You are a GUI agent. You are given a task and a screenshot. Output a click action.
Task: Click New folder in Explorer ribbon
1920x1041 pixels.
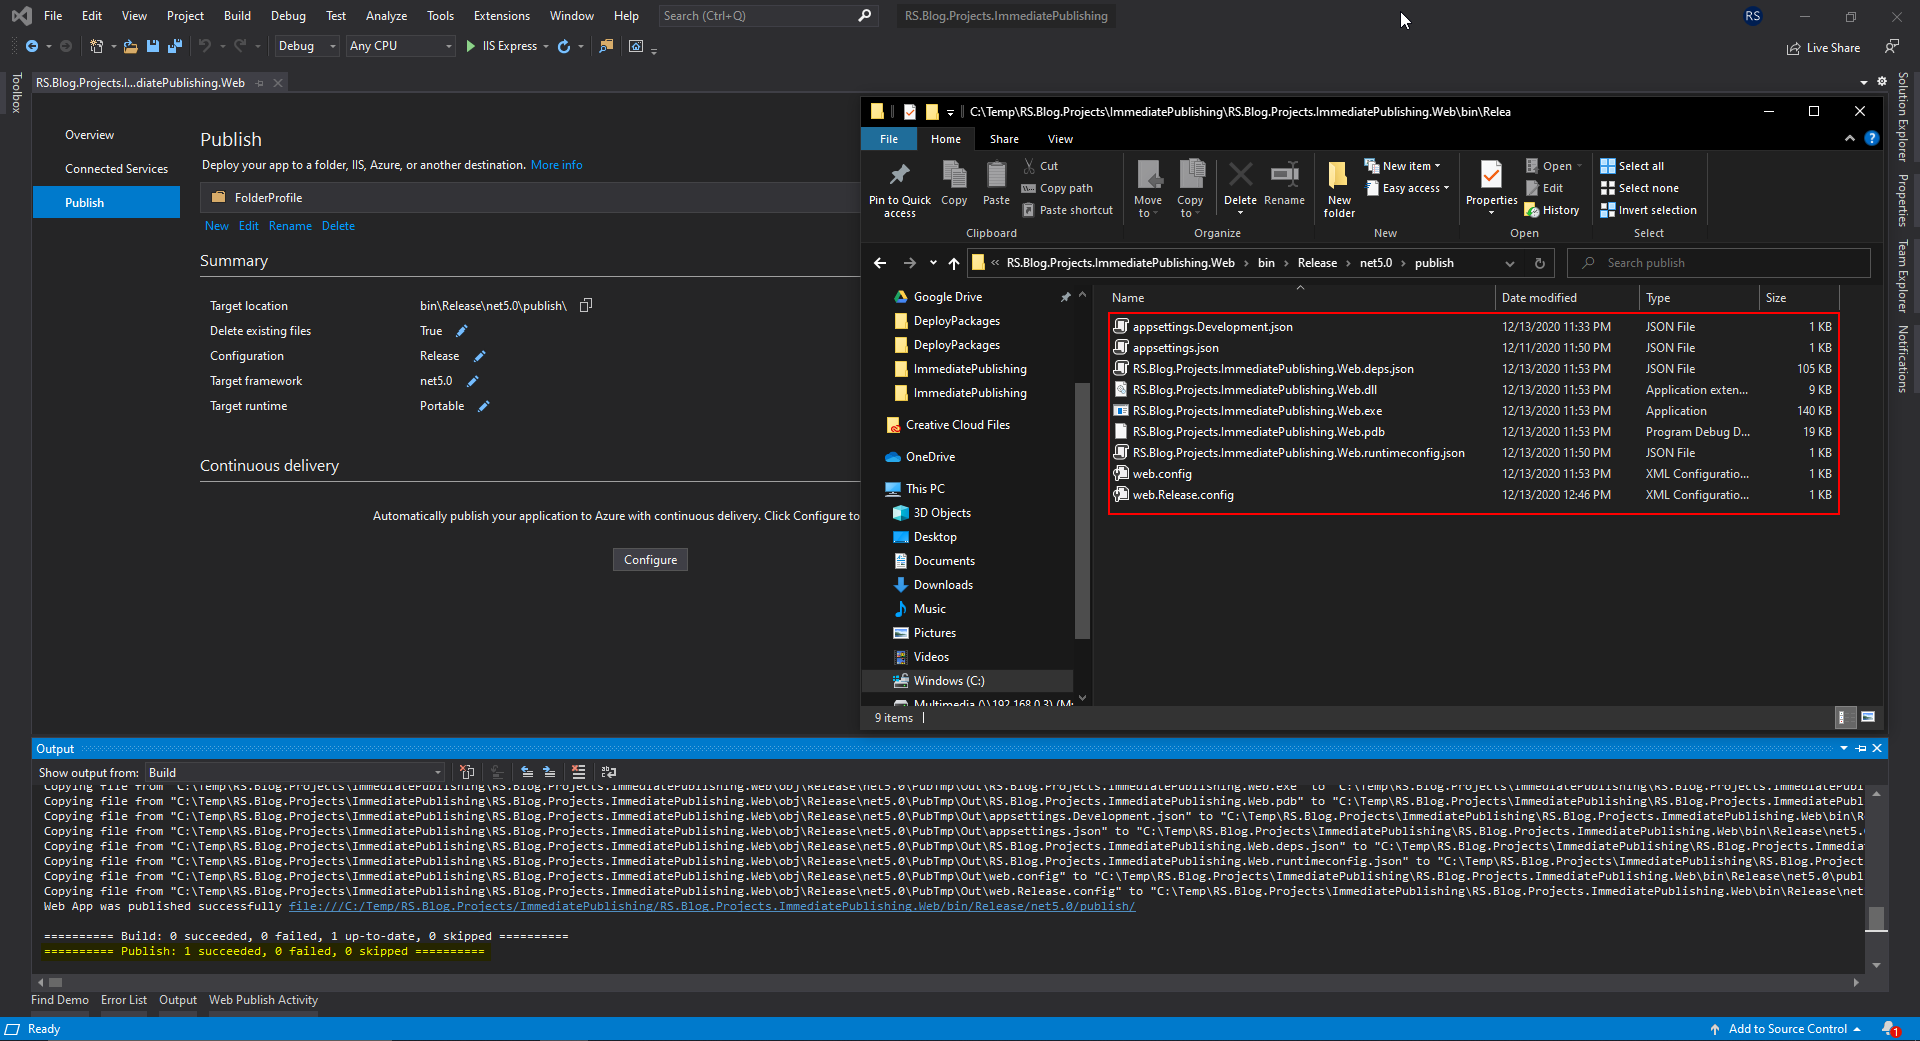click(1339, 189)
